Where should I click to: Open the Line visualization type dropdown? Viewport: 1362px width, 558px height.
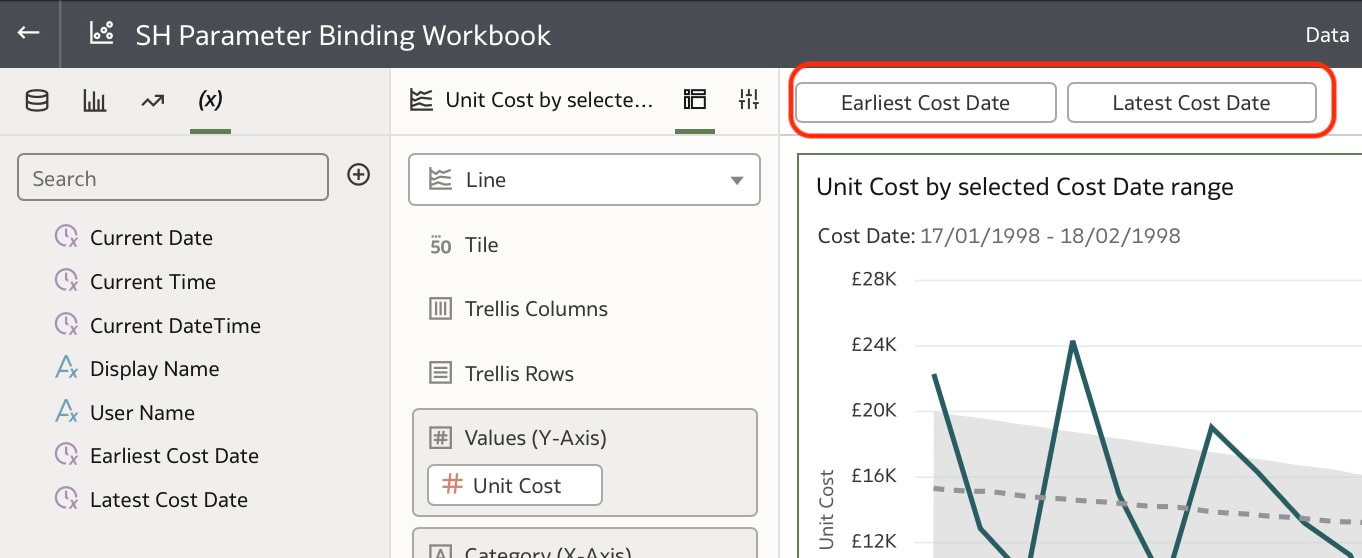coord(585,180)
